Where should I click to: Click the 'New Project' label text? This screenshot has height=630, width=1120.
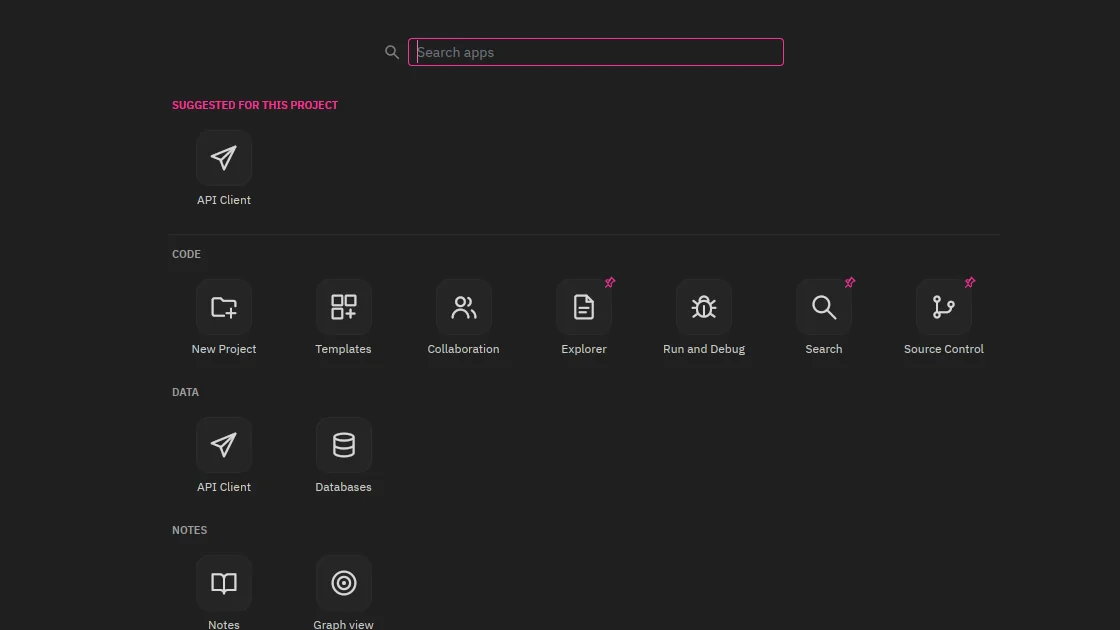tap(224, 349)
